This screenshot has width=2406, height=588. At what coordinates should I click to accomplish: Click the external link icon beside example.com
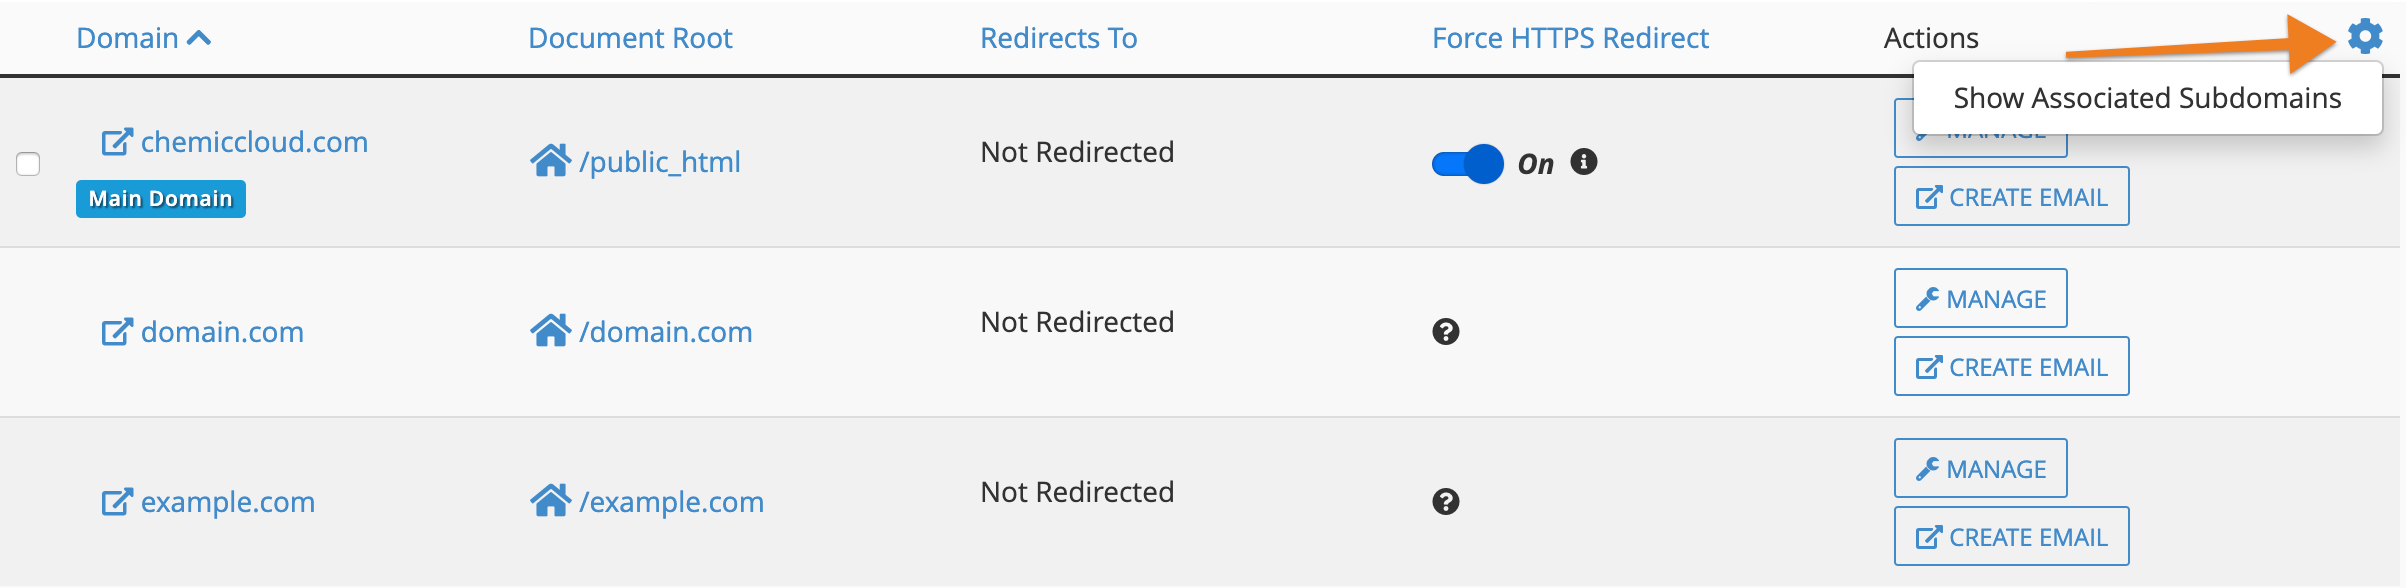point(116,500)
